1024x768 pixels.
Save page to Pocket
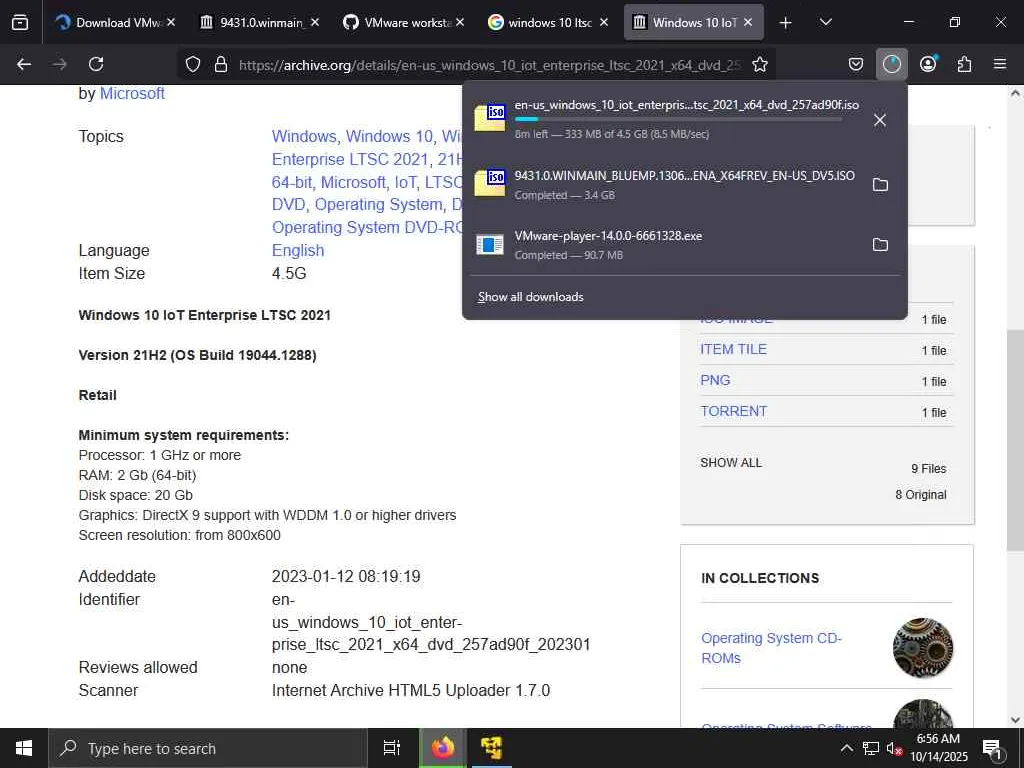point(856,64)
